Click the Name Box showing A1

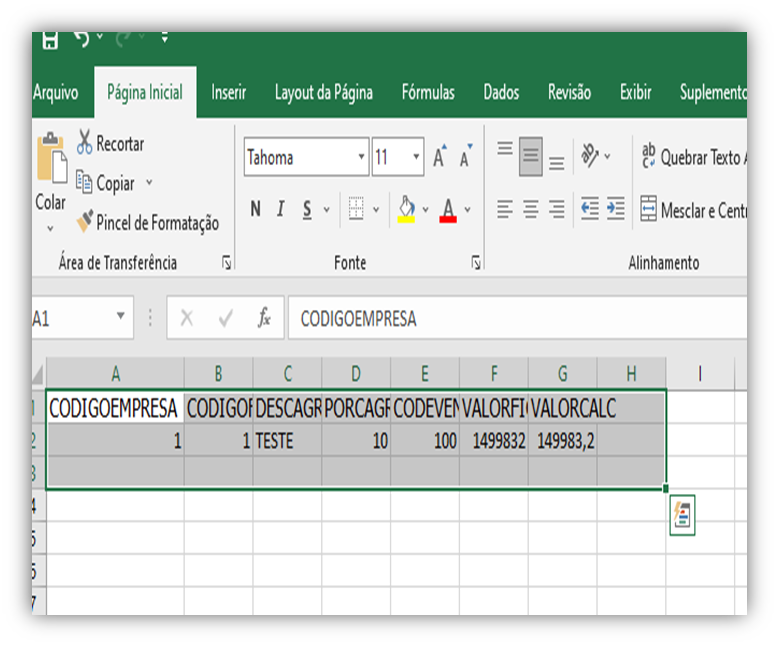point(74,318)
